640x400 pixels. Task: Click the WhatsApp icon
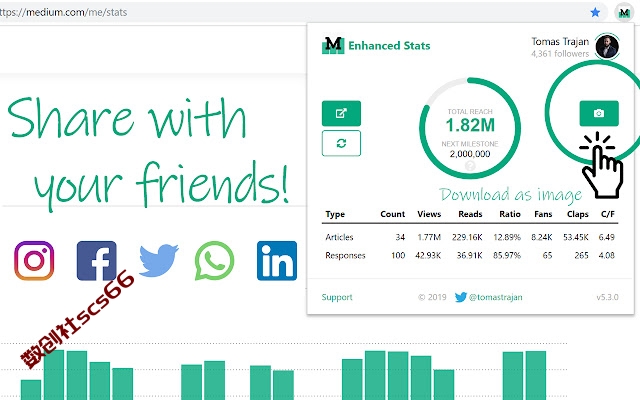pos(214,260)
